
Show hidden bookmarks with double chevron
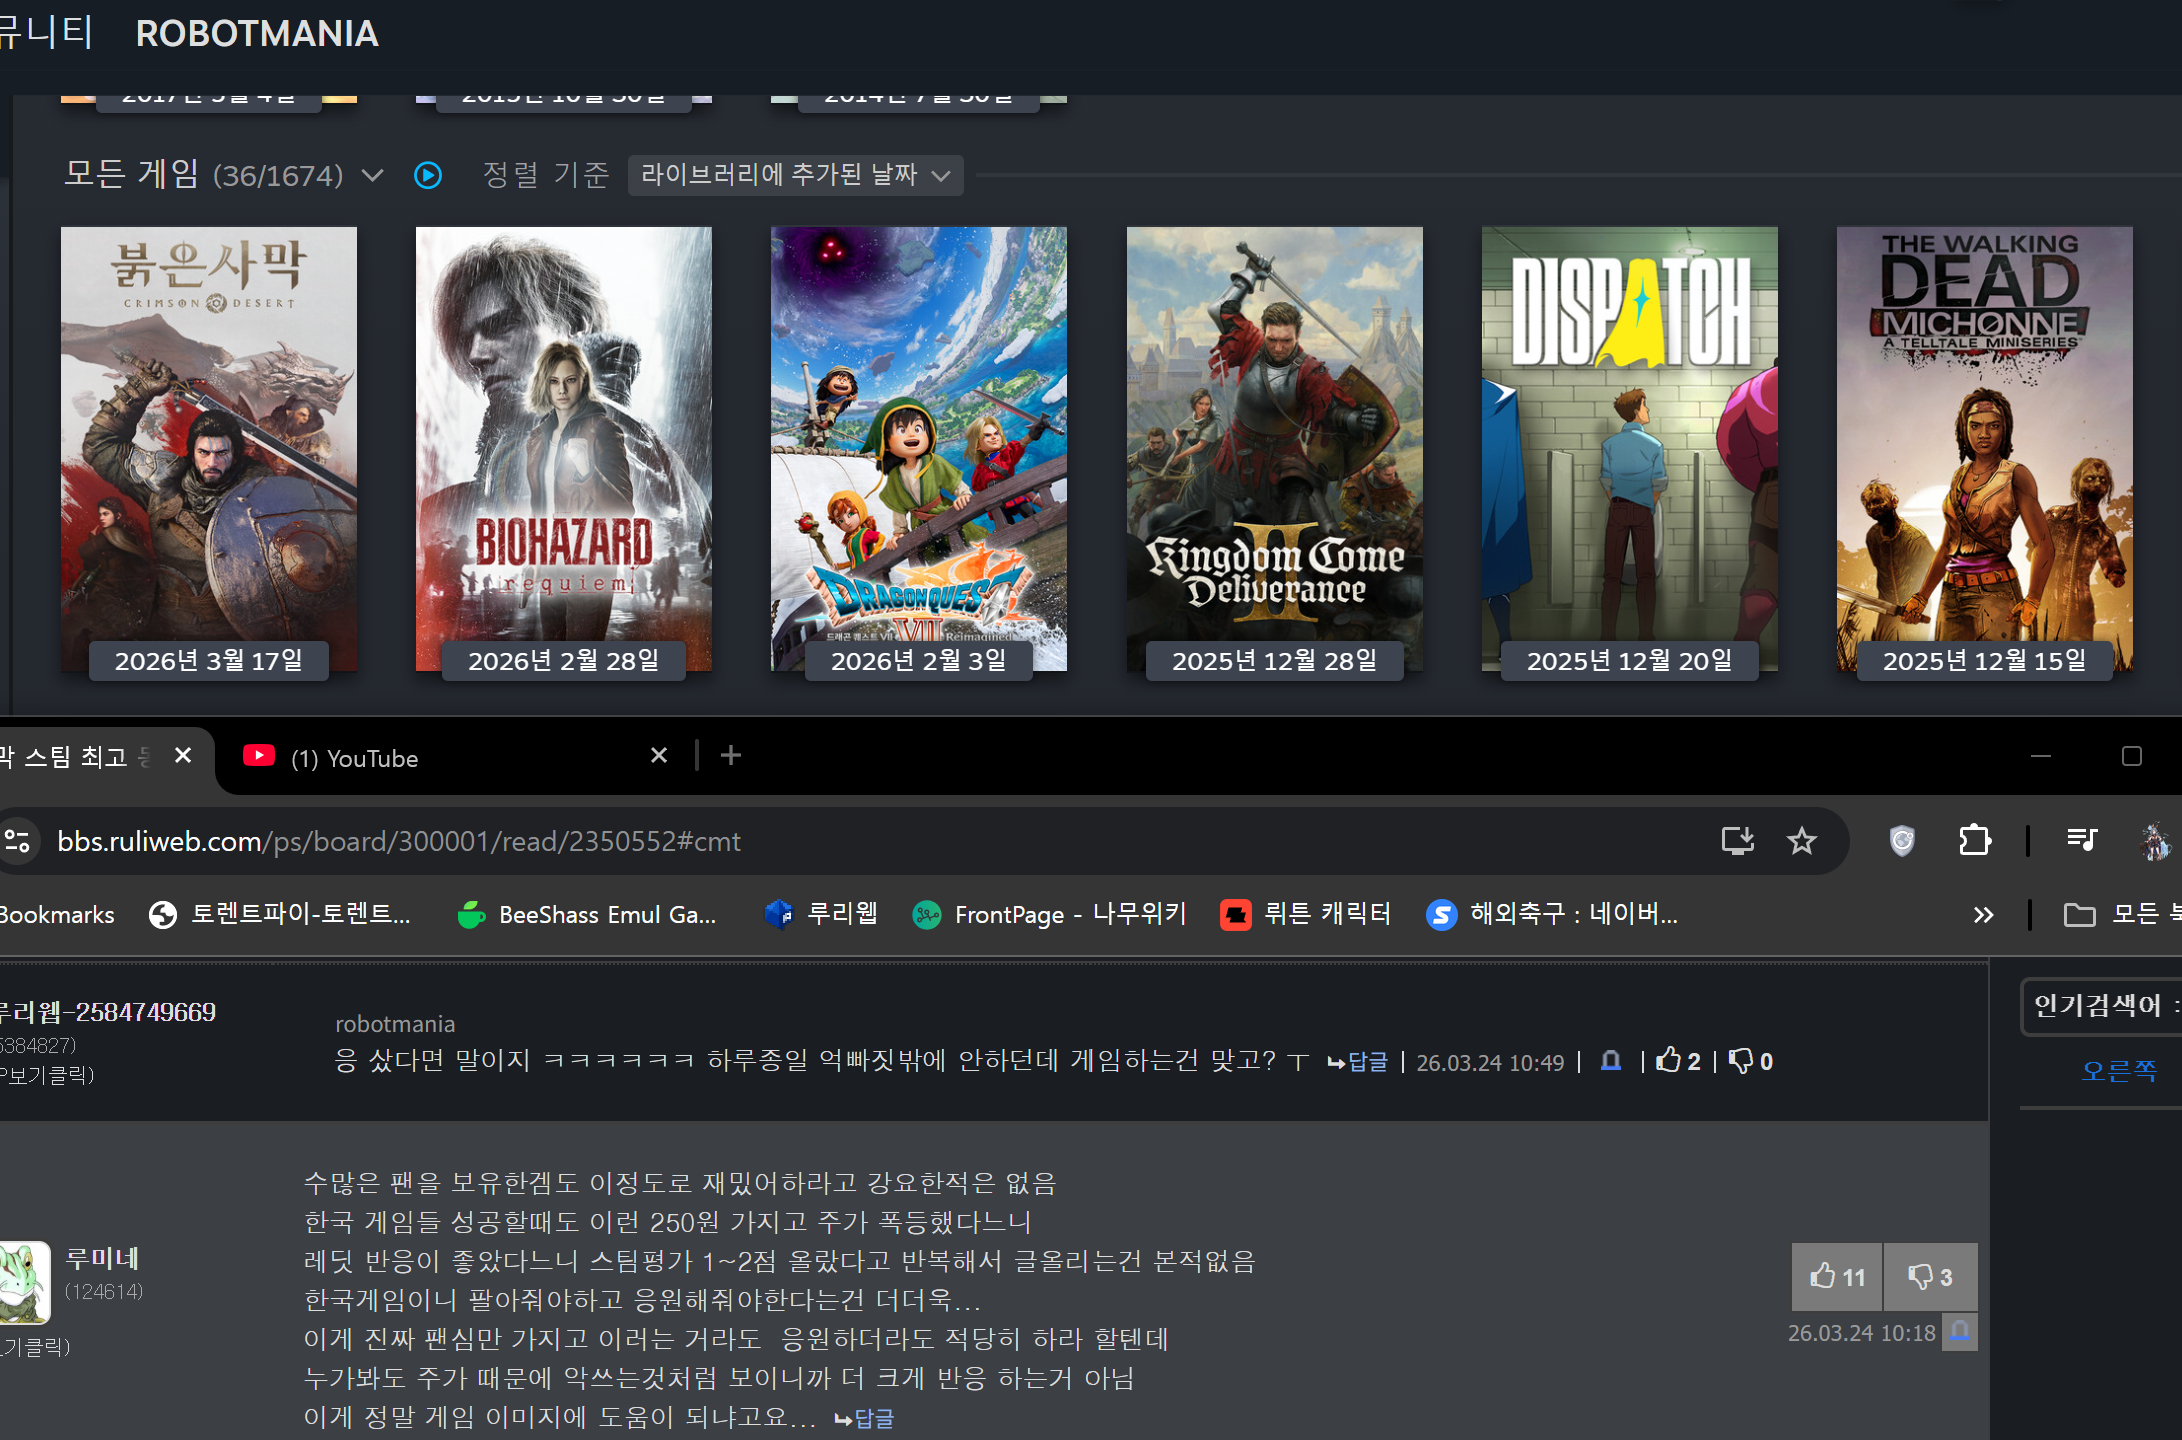tap(1983, 915)
